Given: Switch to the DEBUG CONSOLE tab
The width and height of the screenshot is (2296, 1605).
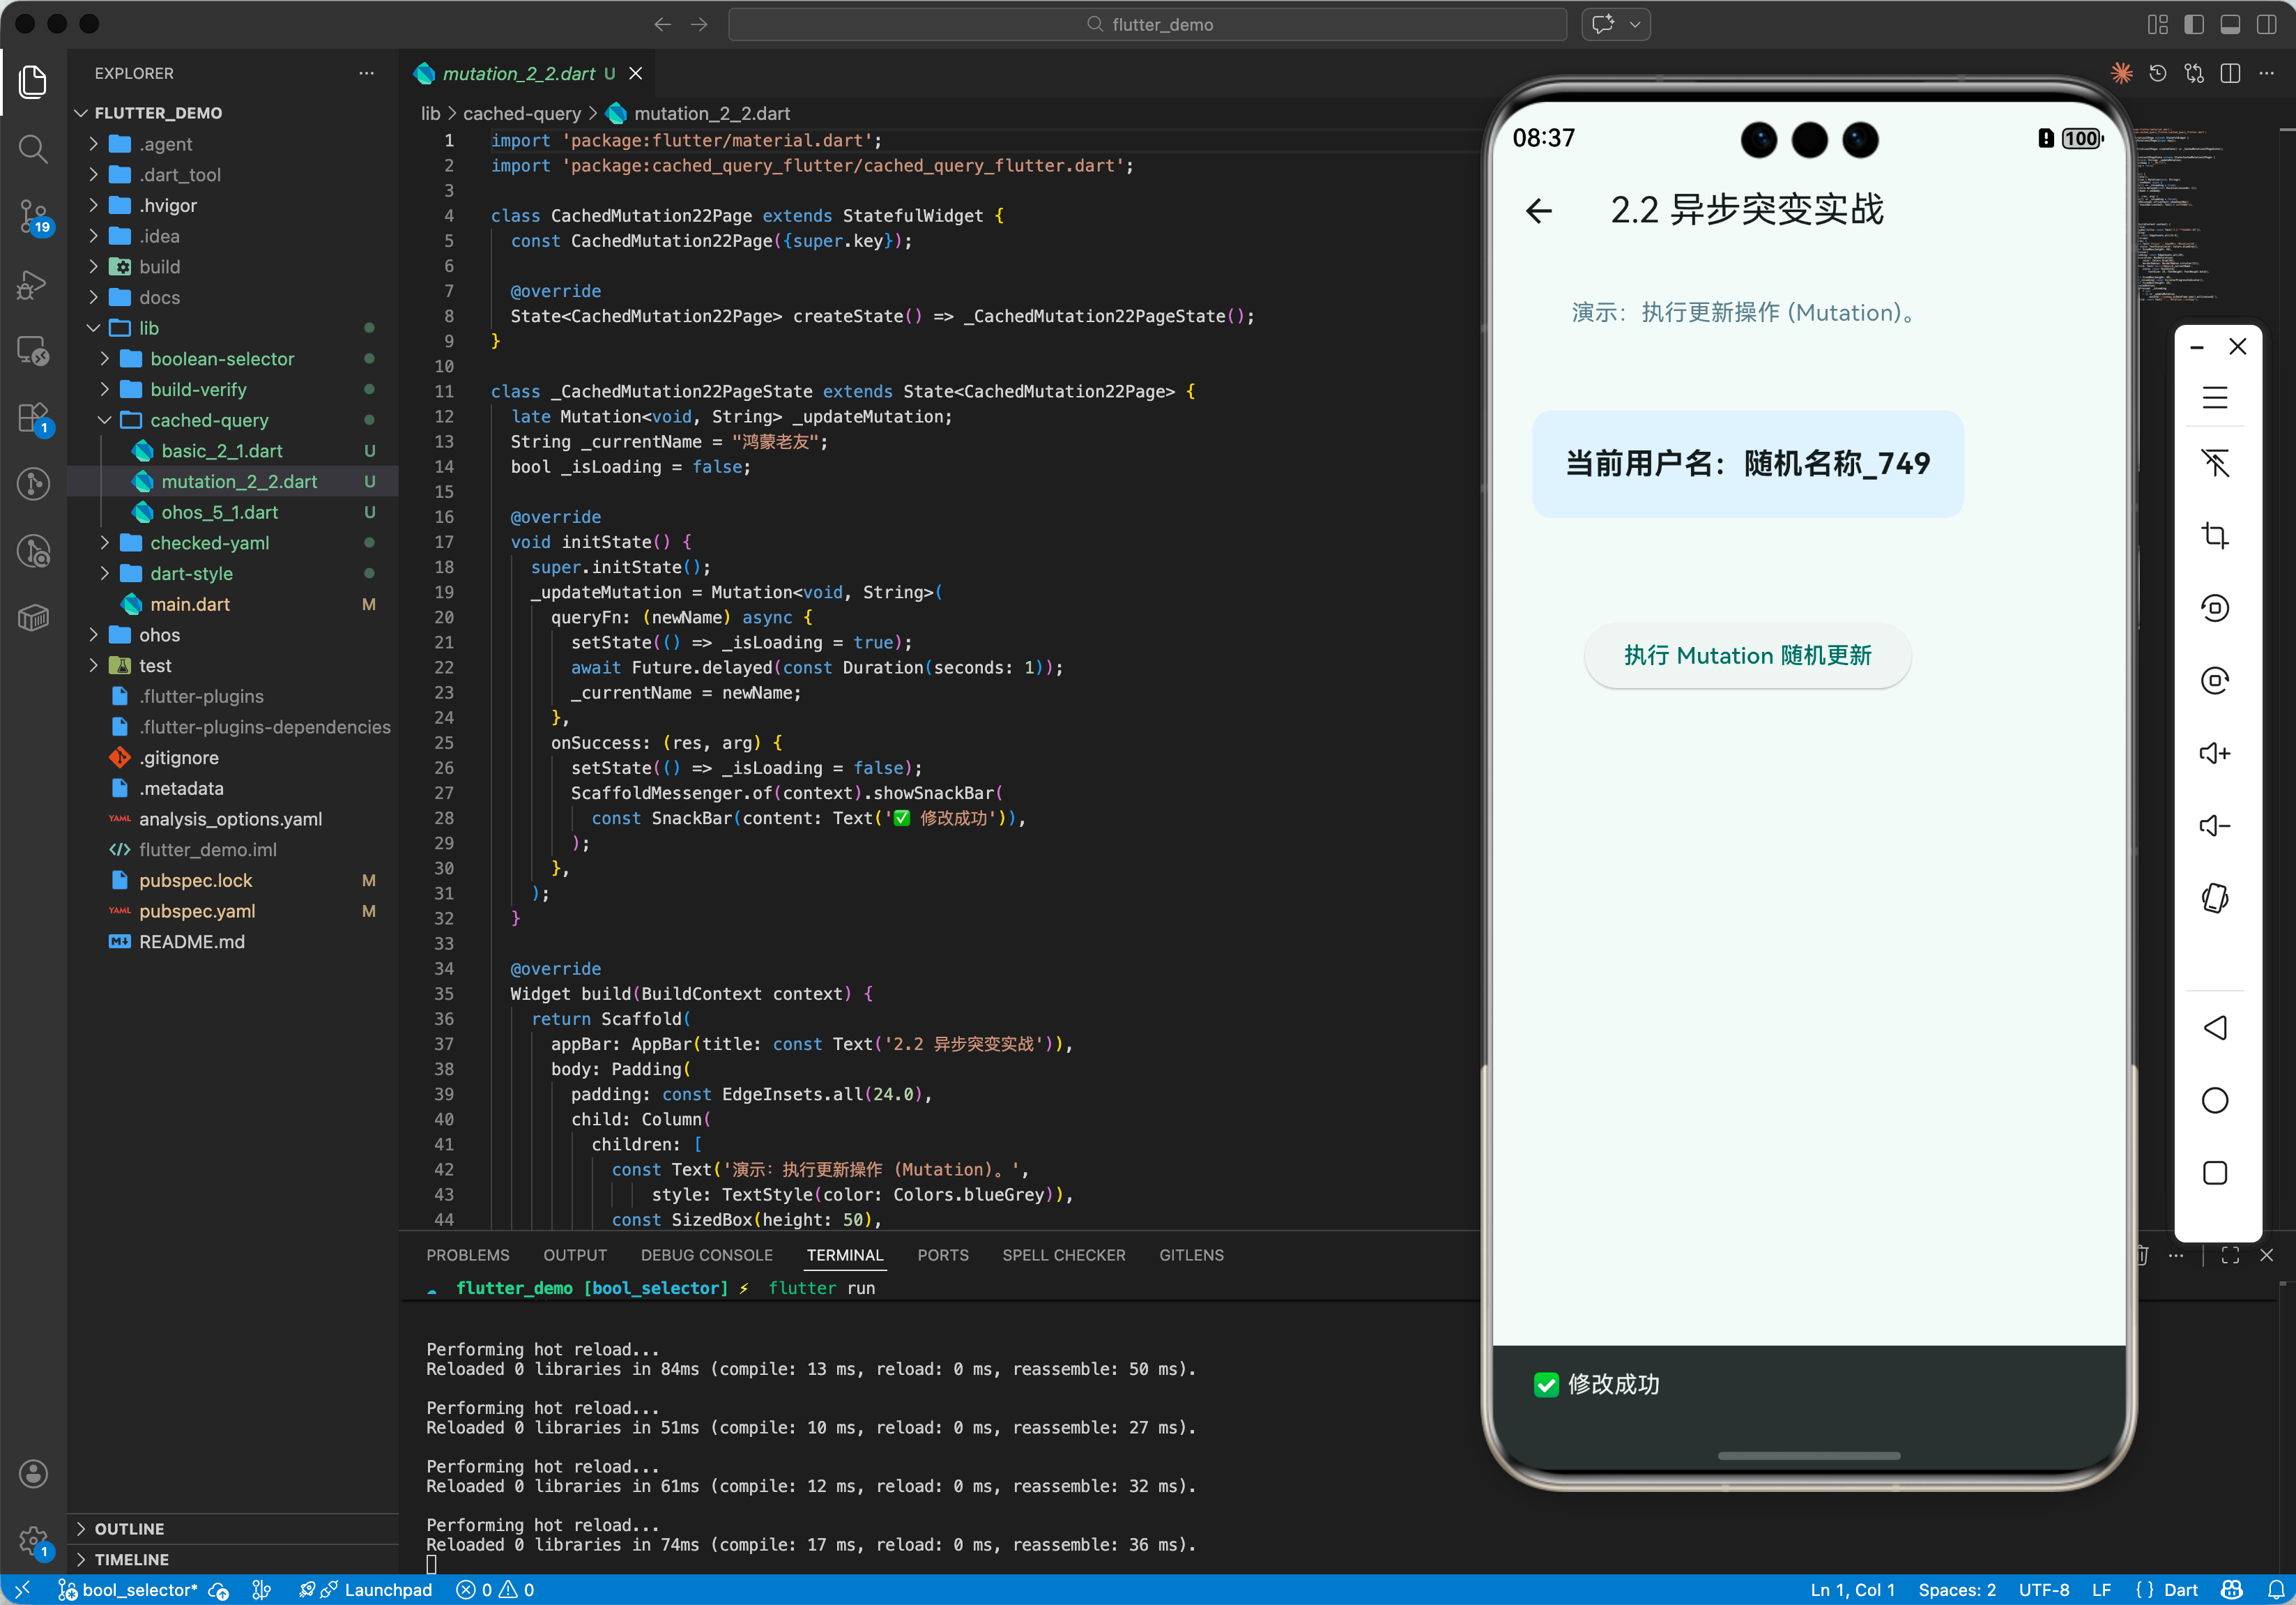Looking at the screenshot, I should (x=706, y=1255).
